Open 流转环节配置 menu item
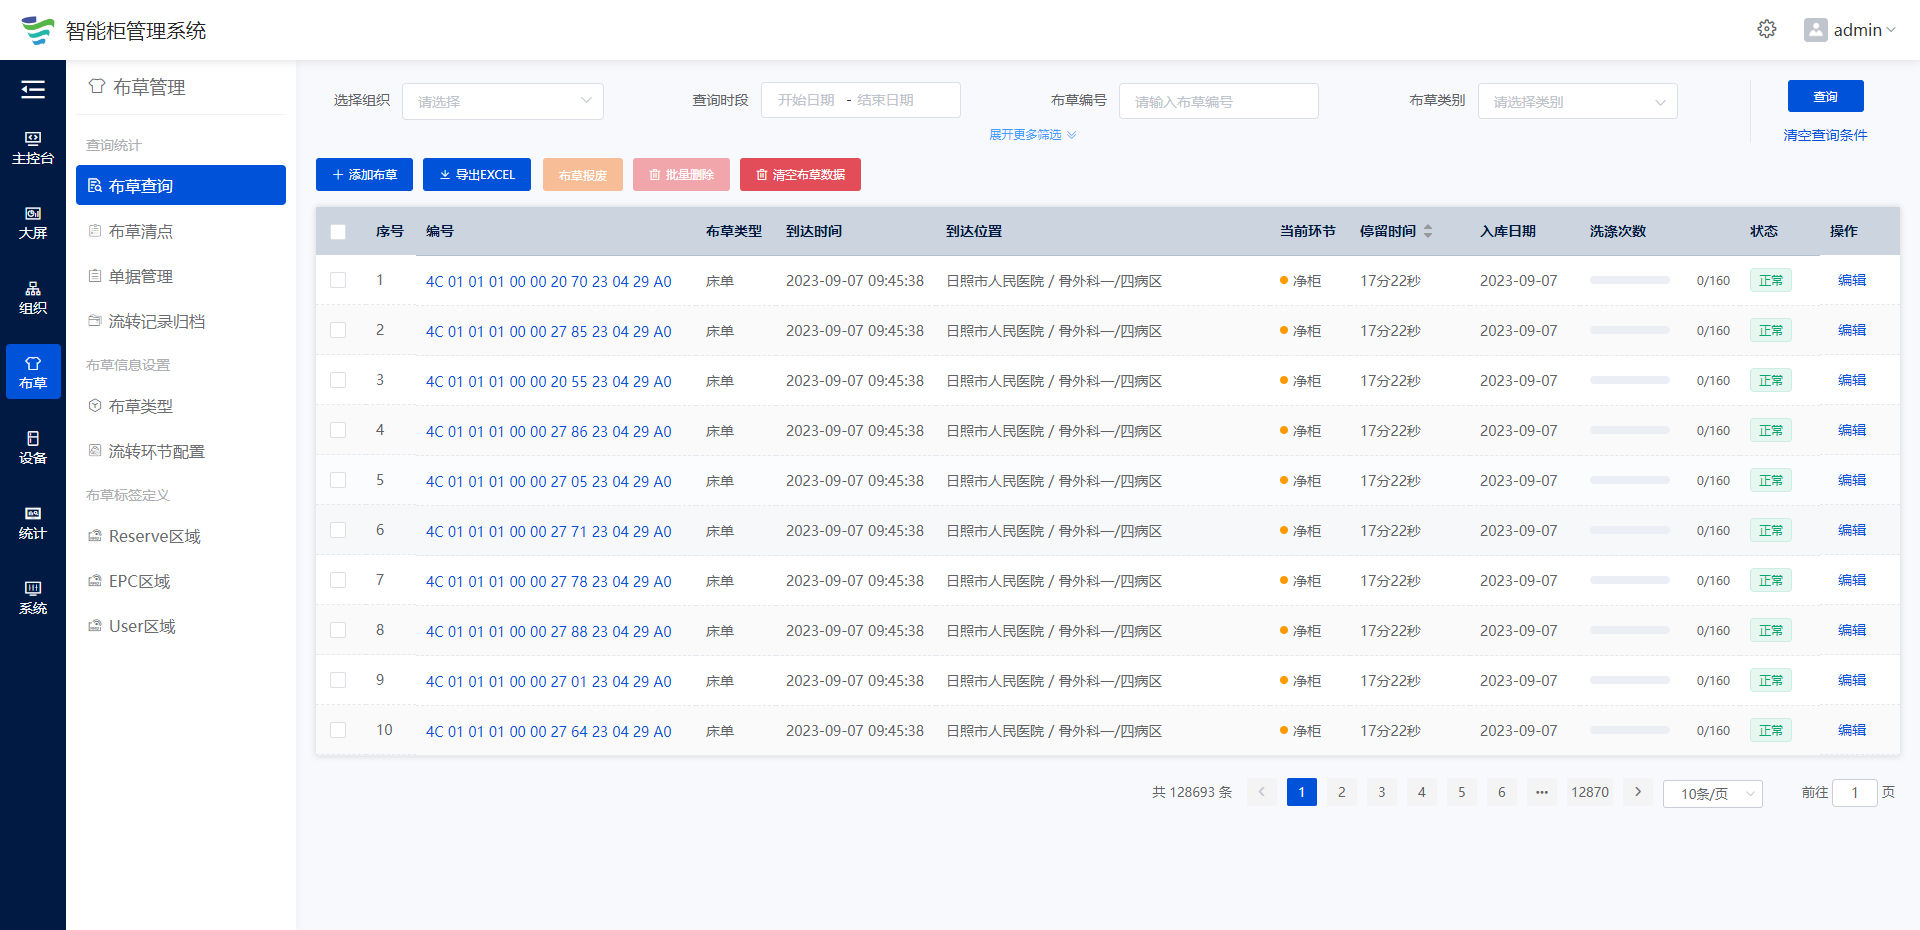 (181, 451)
